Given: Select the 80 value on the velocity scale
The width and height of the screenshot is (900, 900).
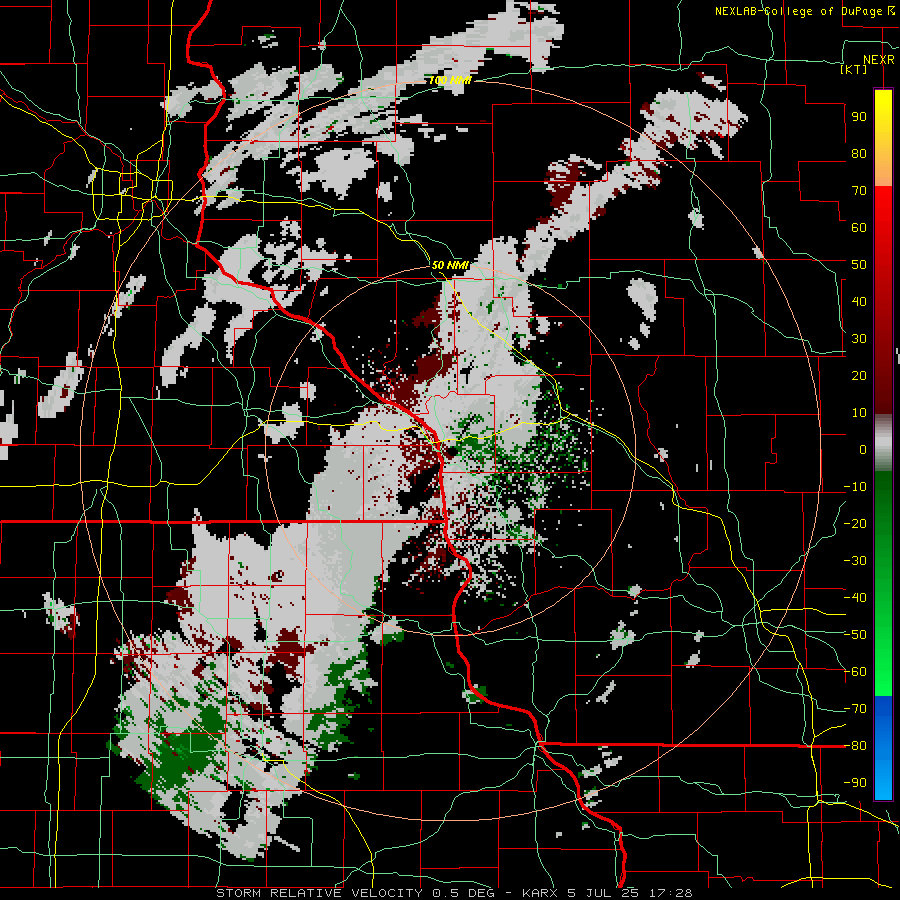Looking at the screenshot, I should (859, 154).
